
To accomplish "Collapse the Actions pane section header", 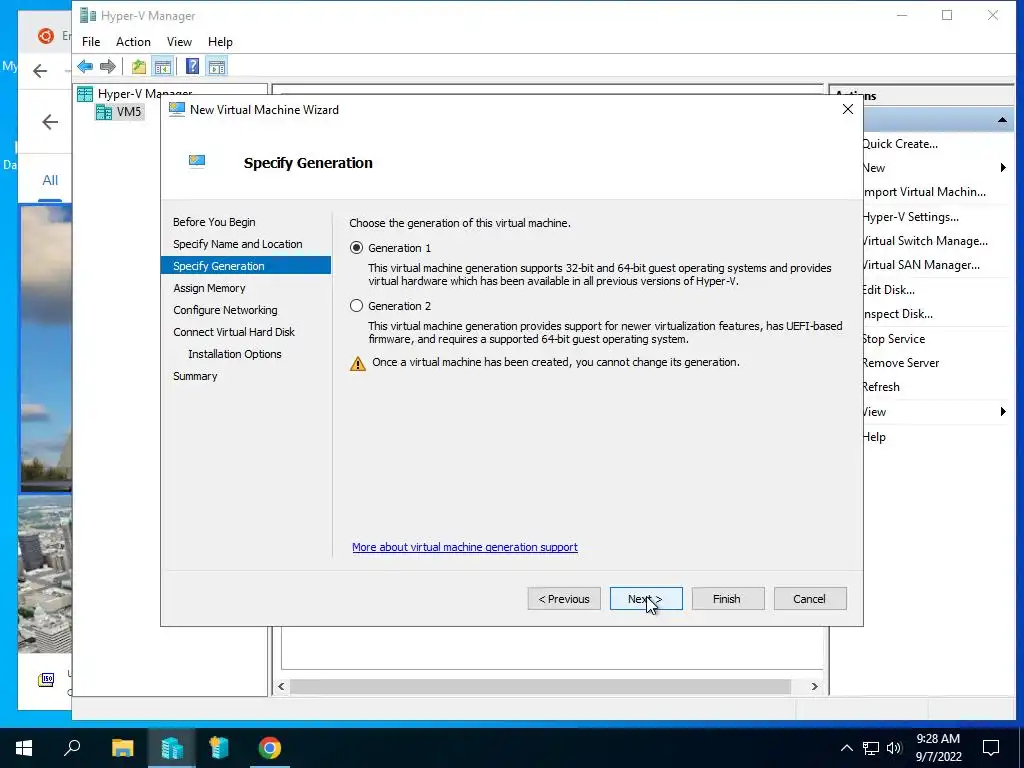I will [x=1002, y=120].
